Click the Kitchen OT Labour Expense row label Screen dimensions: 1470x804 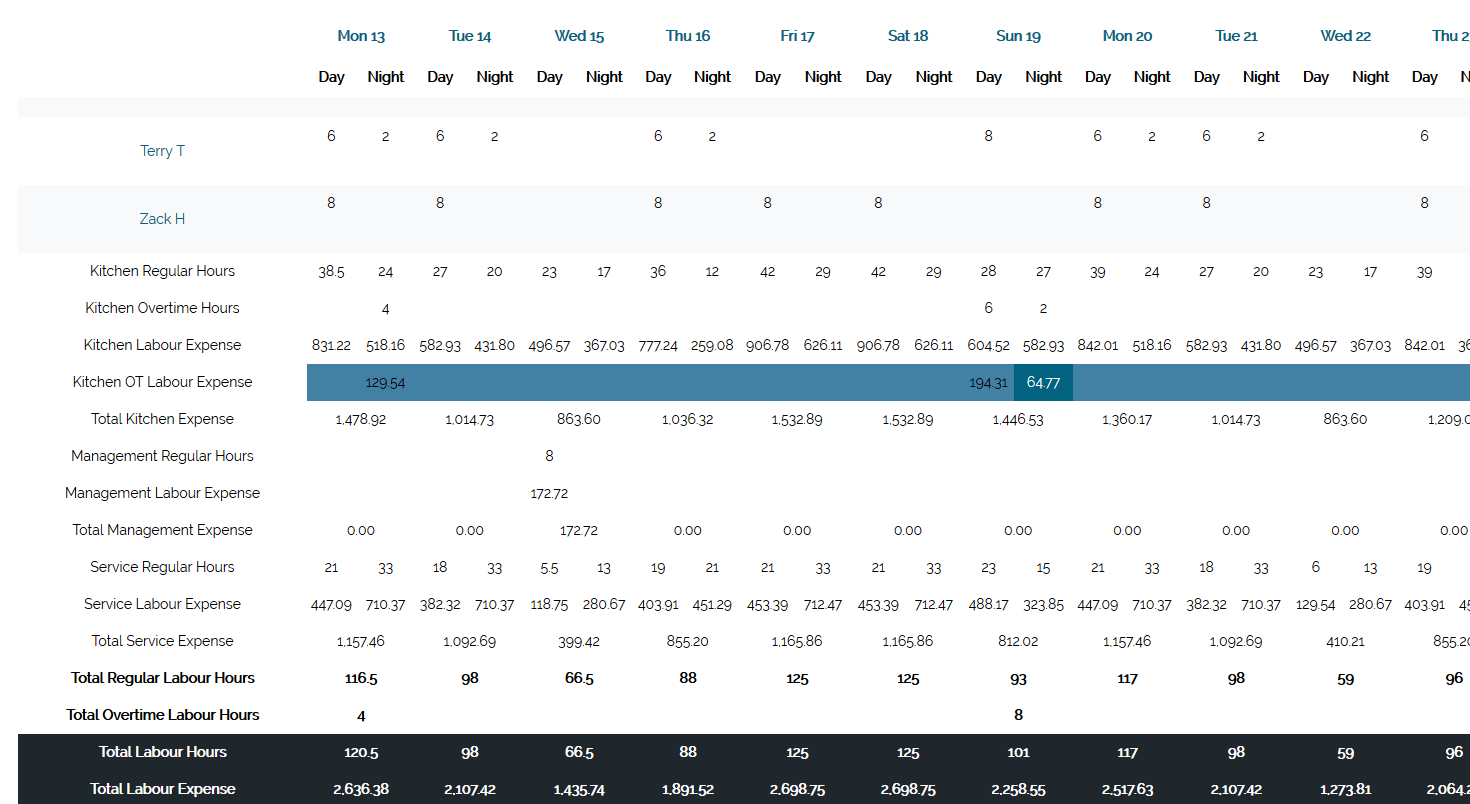pyautogui.click(x=162, y=382)
